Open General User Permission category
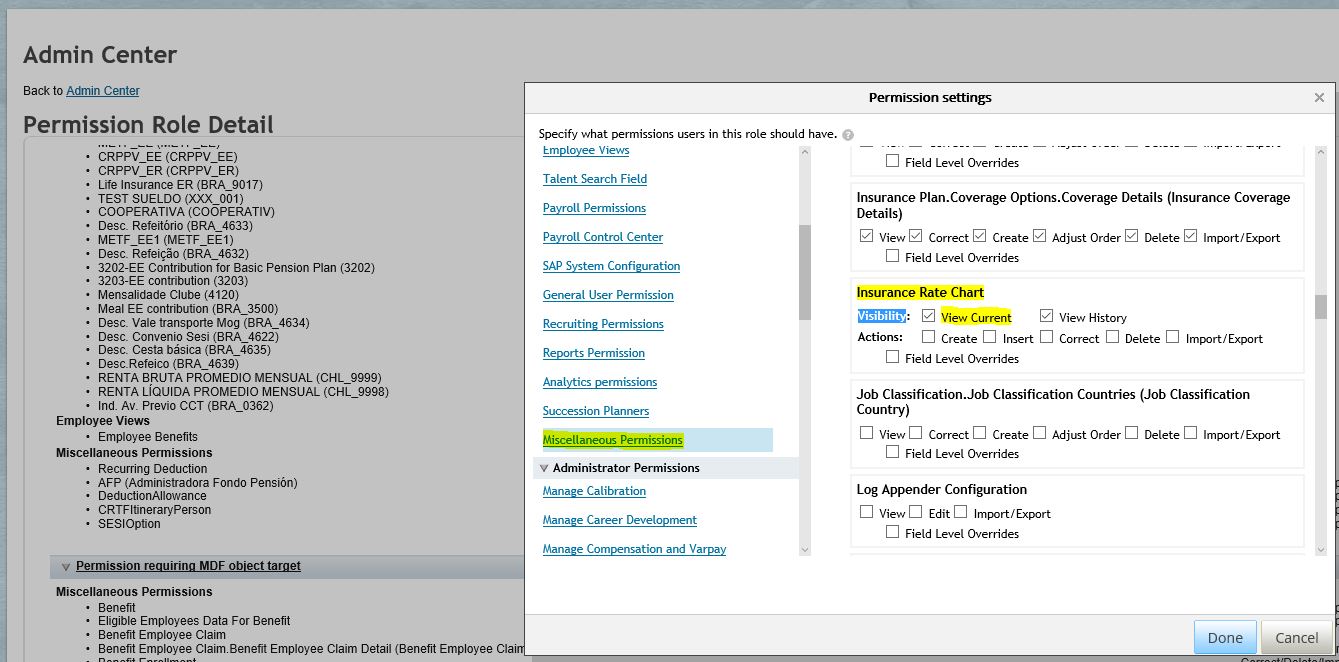1339x662 pixels. [608, 295]
